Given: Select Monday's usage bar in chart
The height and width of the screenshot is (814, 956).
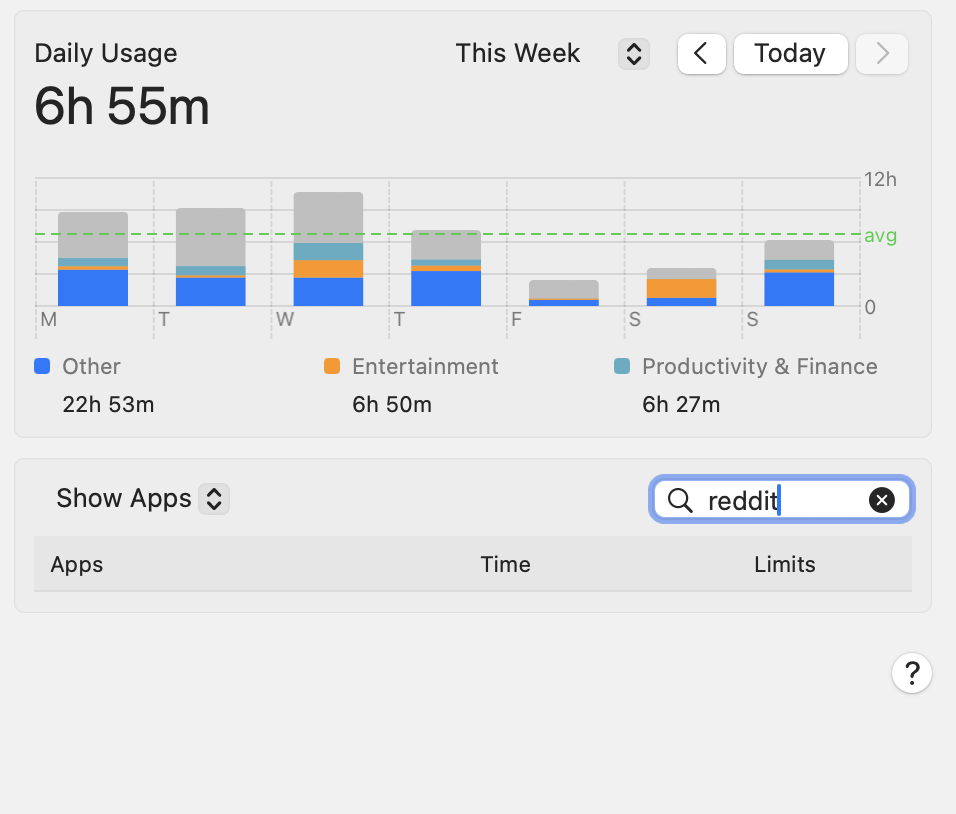Looking at the screenshot, I should 93,259.
